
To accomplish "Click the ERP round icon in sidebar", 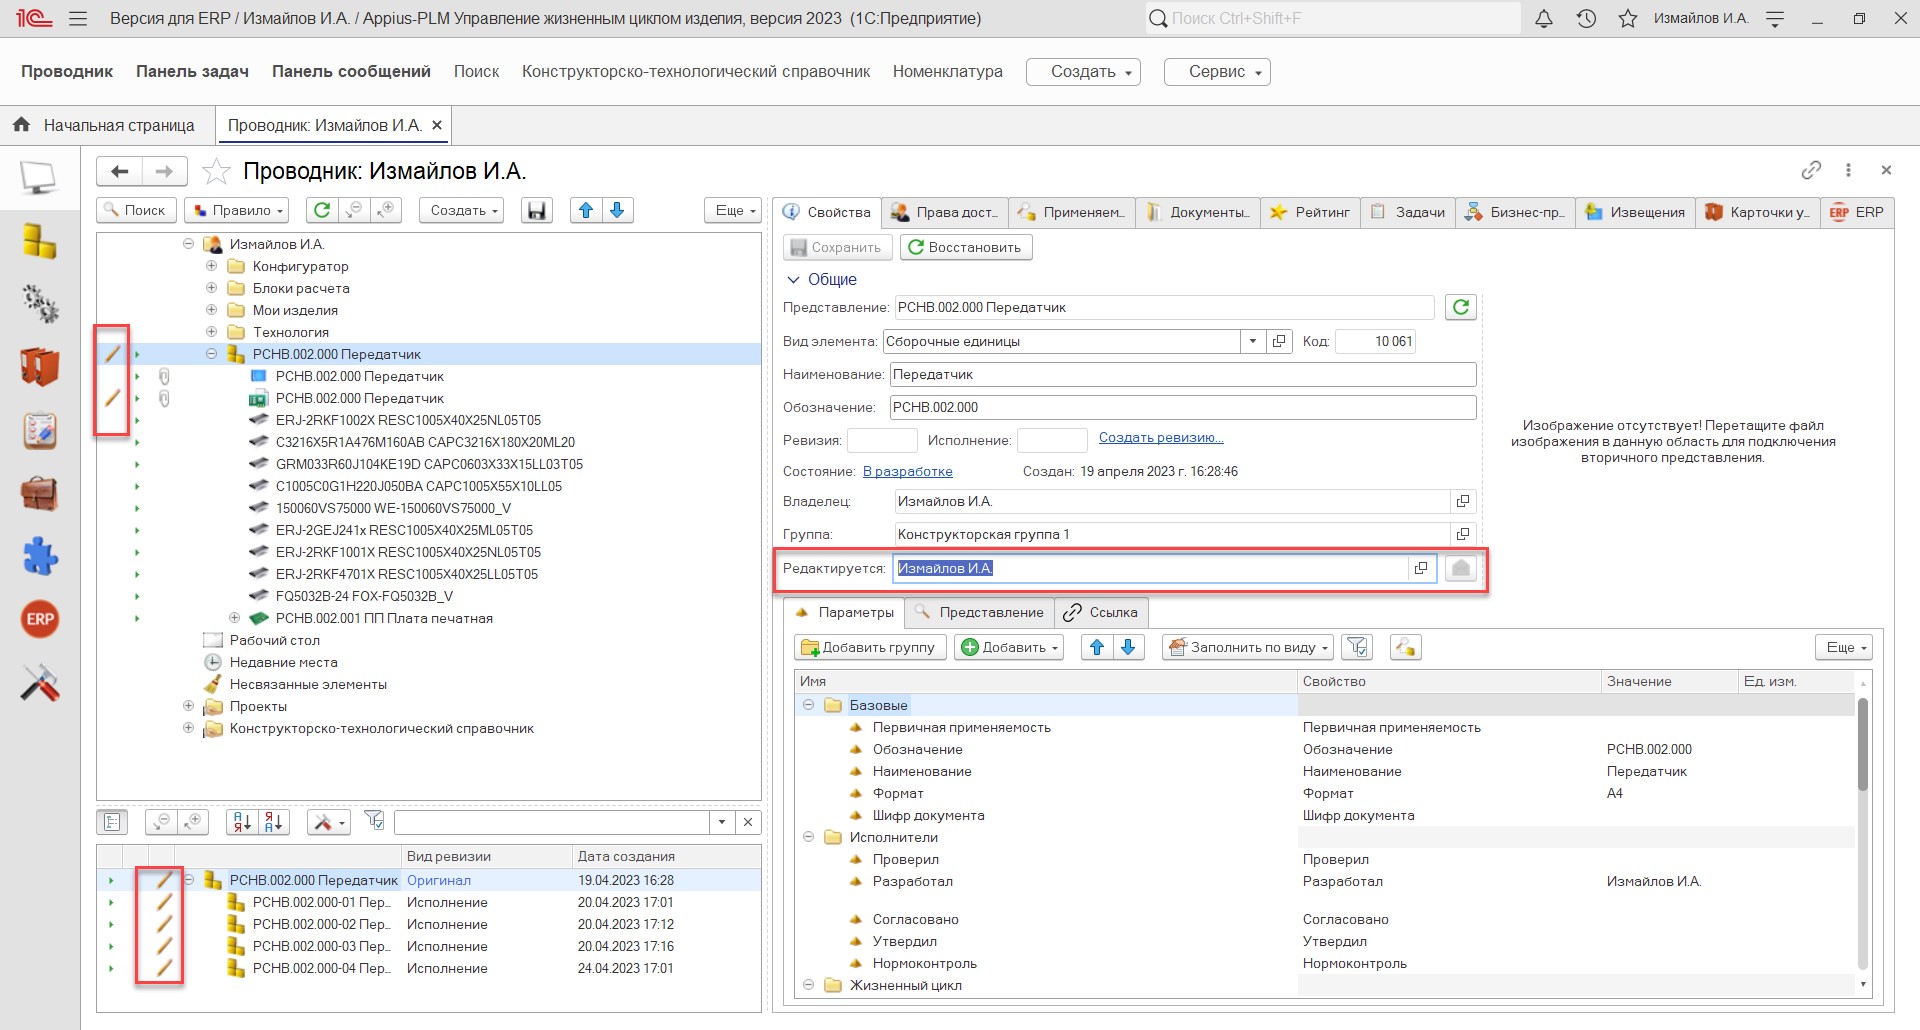I will [x=40, y=619].
